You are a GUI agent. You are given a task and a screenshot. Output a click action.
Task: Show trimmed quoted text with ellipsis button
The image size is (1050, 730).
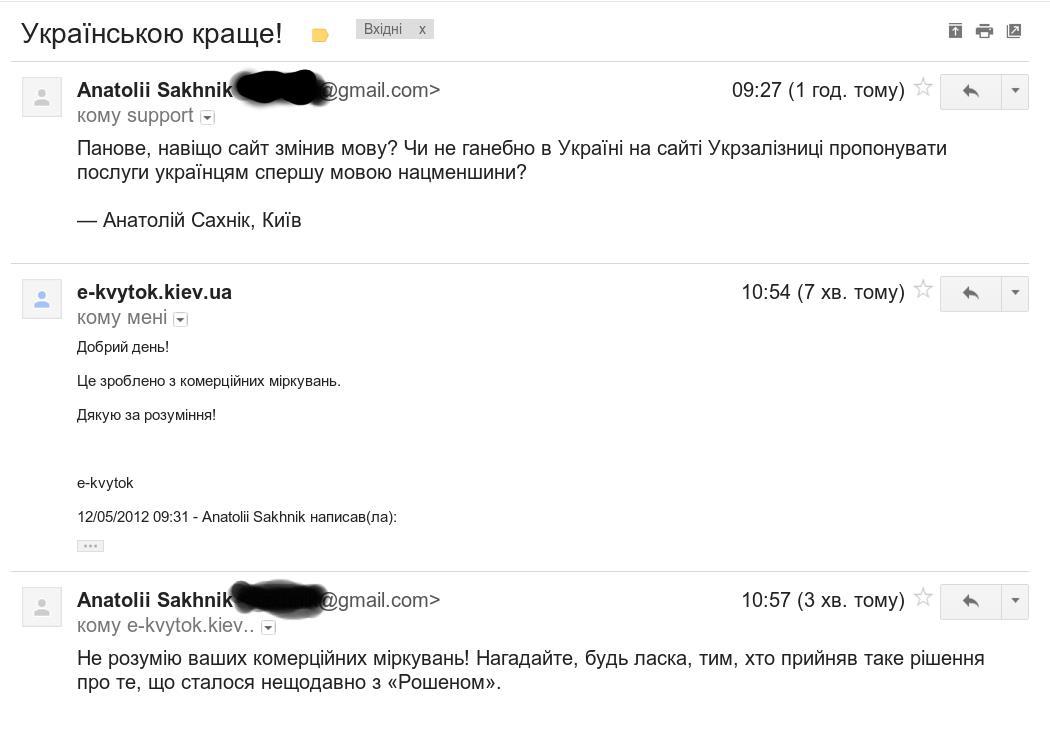(90, 546)
